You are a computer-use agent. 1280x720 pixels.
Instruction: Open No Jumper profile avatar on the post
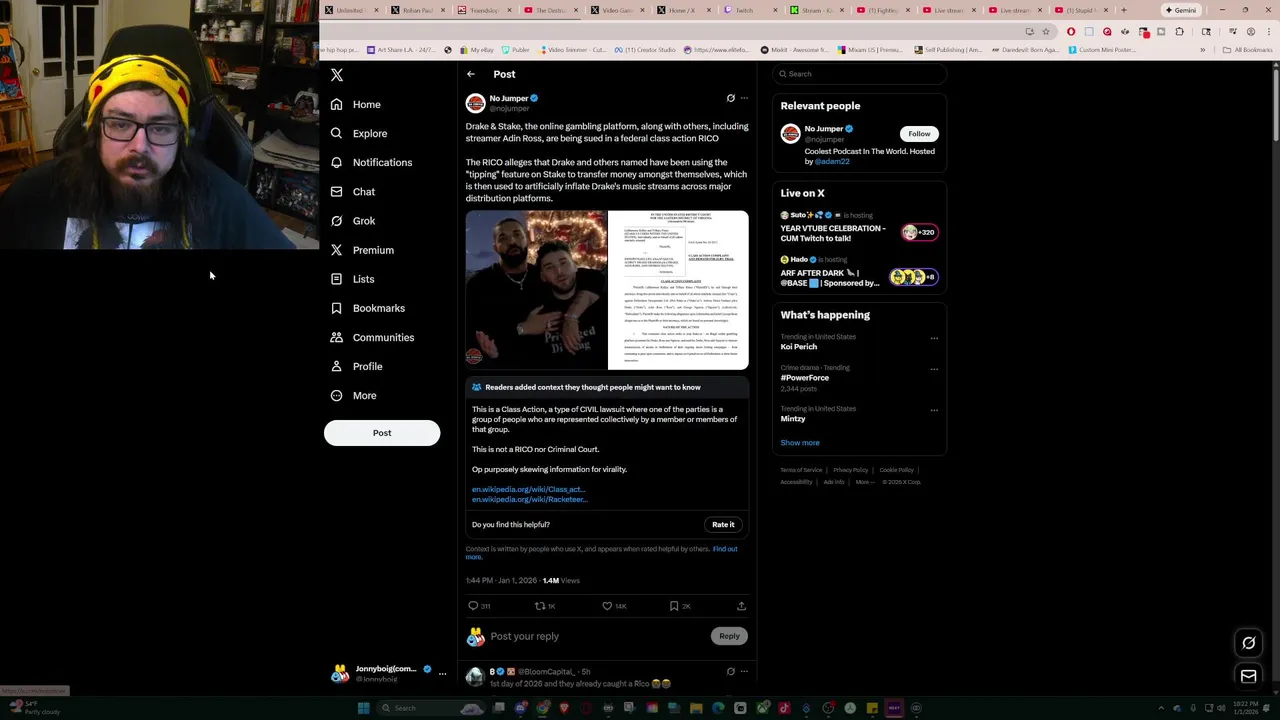pos(475,103)
